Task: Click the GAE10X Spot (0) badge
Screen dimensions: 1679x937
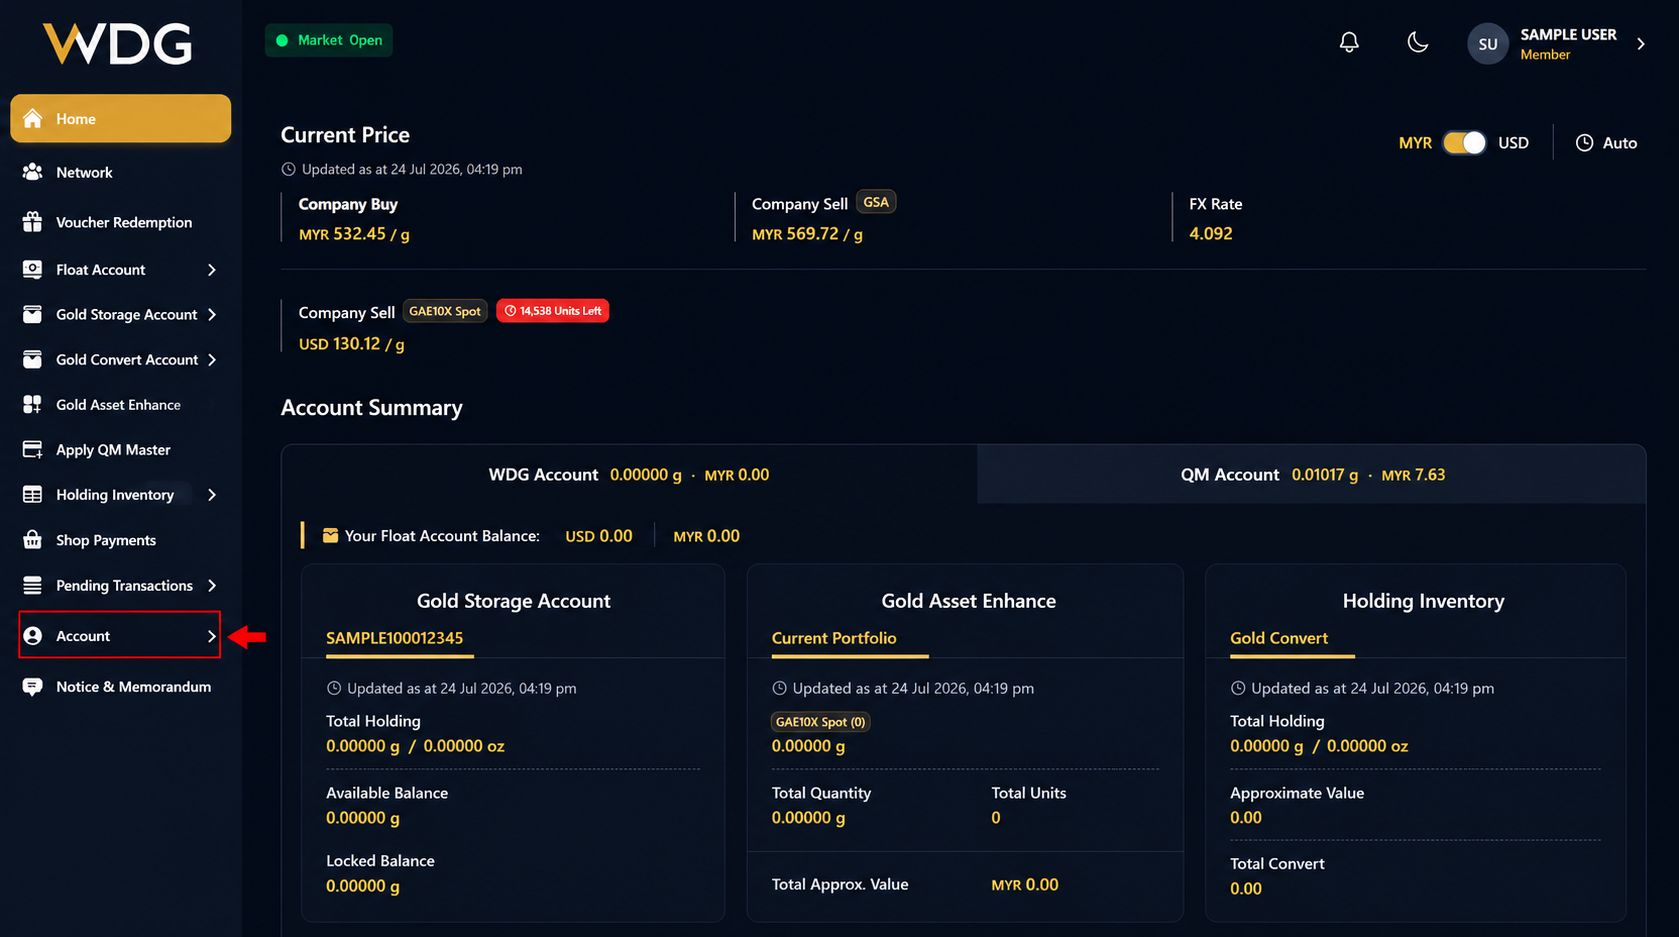Action: 820,722
